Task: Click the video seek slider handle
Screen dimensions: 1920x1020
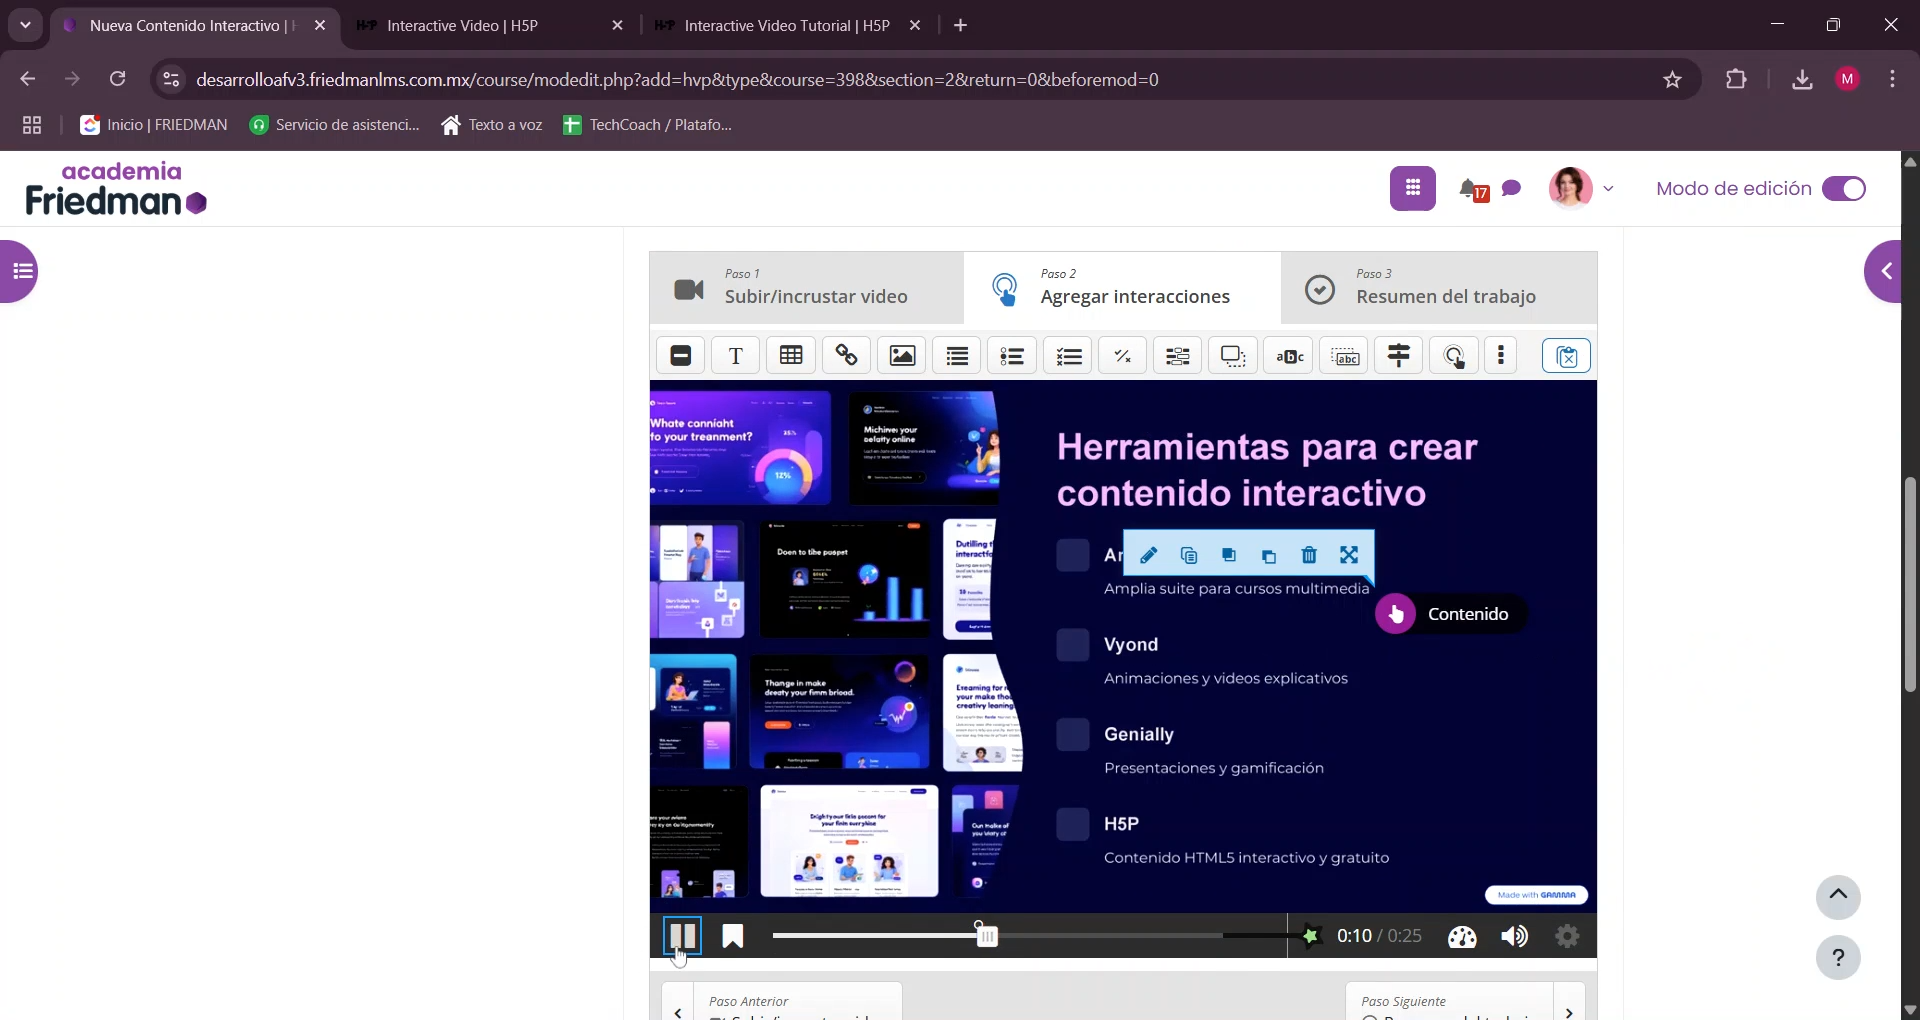Action: point(987,936)
